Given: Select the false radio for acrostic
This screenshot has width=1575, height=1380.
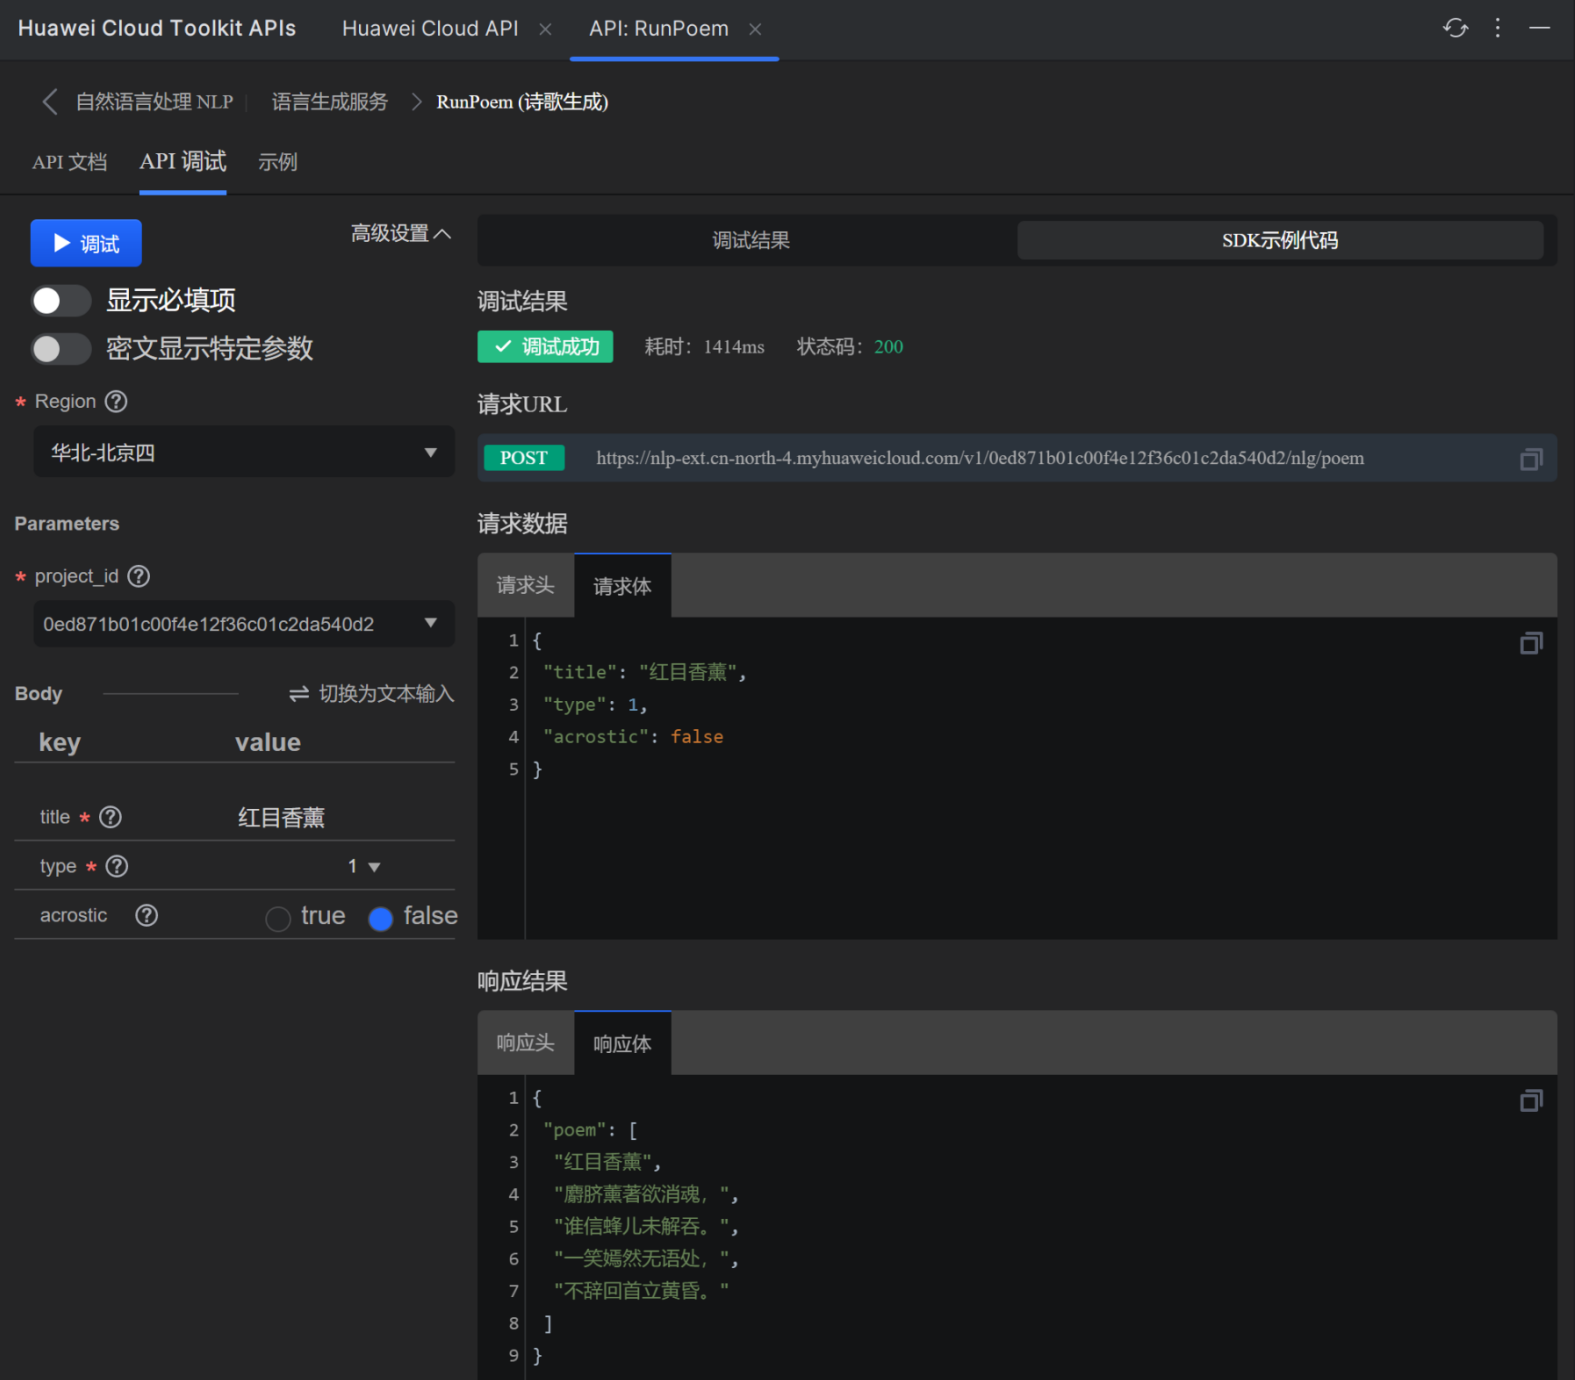Looking at the screenshot, I should [380, 918].
